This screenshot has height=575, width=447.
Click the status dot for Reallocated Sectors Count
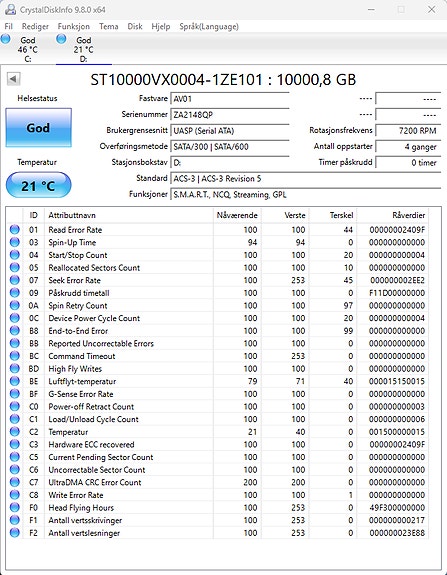pyautogui.click(x=15, y=268)
